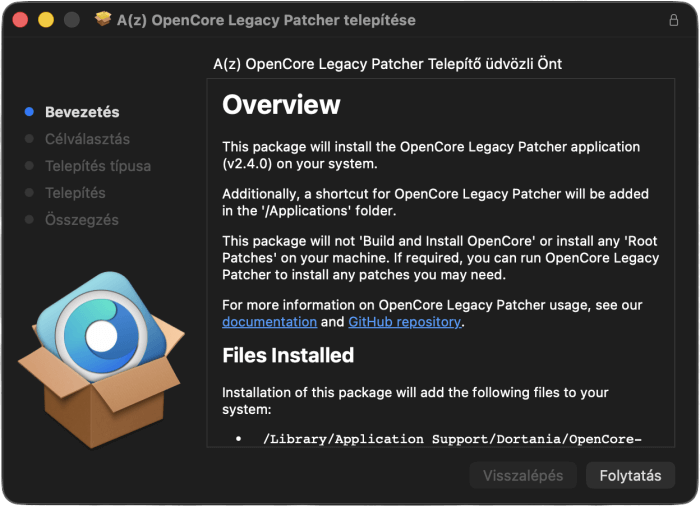The height and width of the screenshot is (506, 700).
Task: Click the Folytatás button to continue
Action: click(x=630, y=476)
